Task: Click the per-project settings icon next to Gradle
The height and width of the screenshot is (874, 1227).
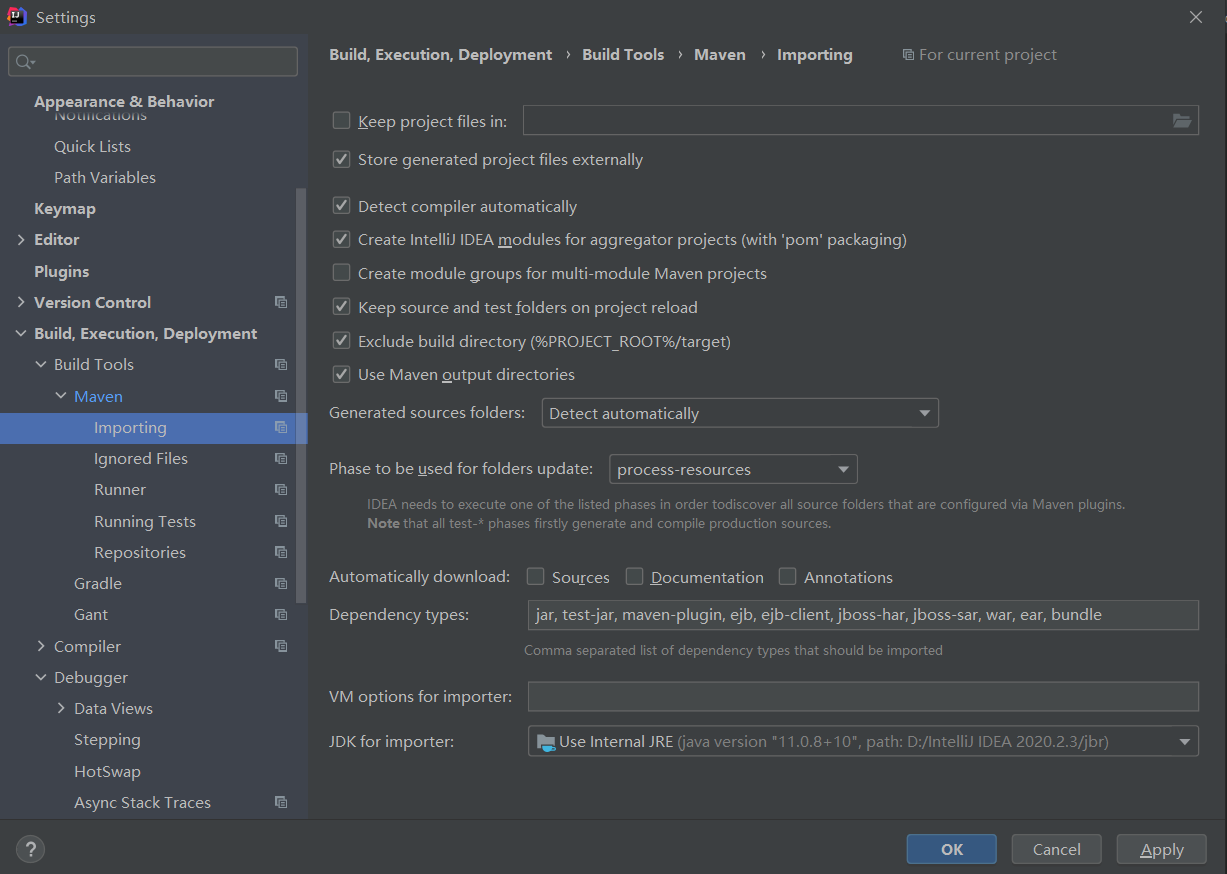Action: pyautogui.click(x=281, y=583)
